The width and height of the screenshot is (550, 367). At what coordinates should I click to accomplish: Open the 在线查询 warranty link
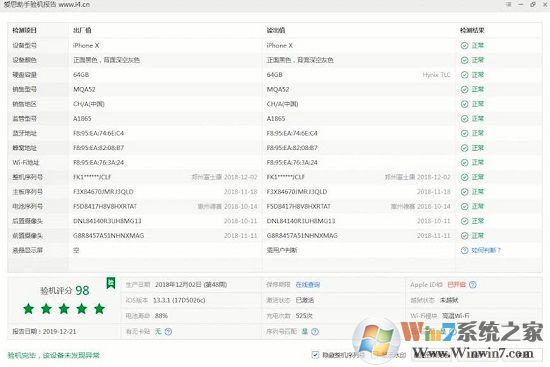tap(308, 285)
